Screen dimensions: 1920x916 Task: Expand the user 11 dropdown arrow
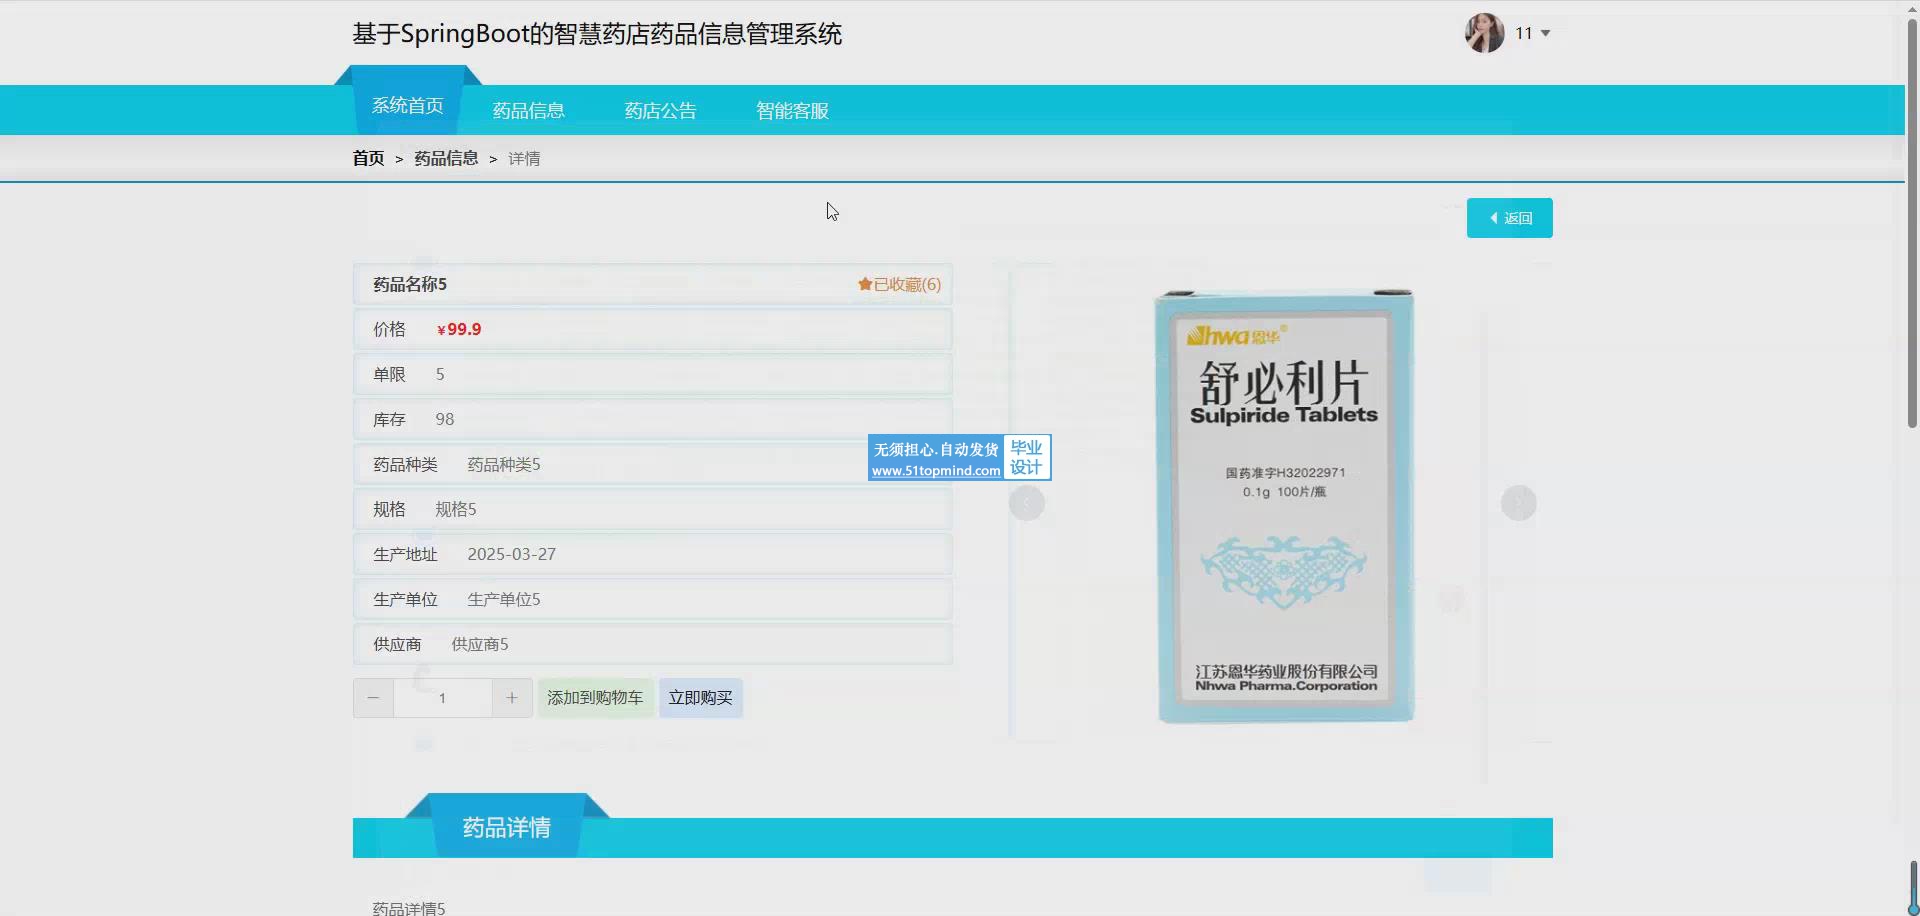pos(1545,34)
